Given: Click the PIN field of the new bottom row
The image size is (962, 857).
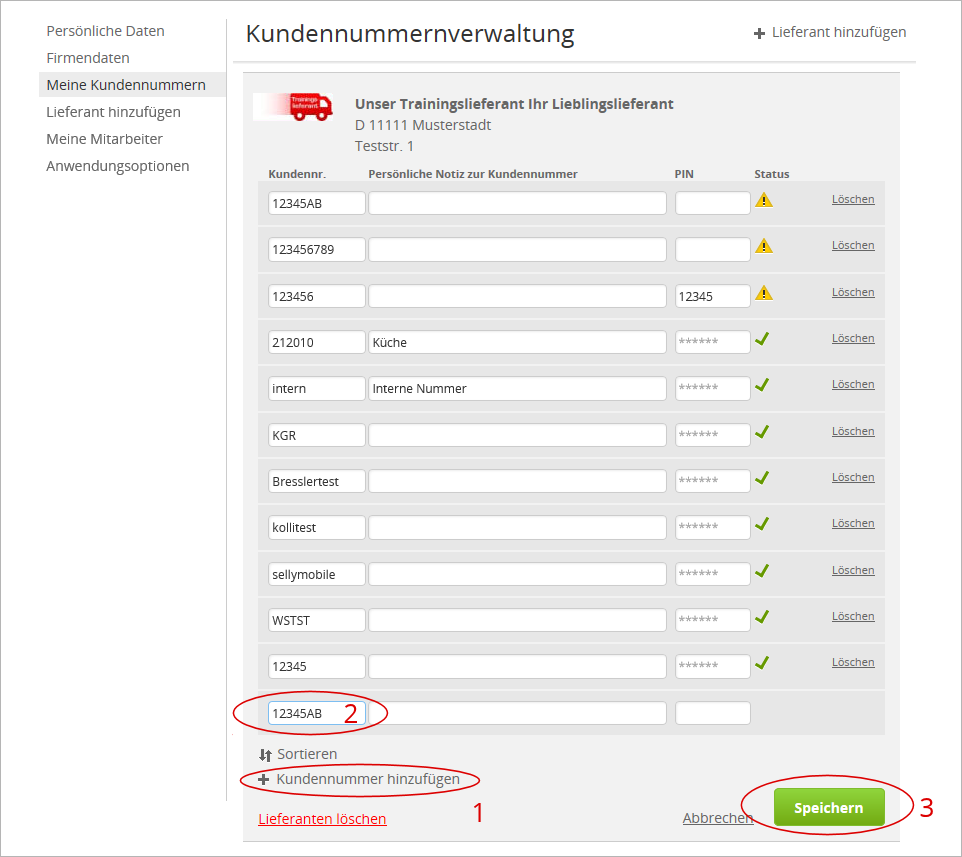Looking at the screenshot, I should (712, 713).
